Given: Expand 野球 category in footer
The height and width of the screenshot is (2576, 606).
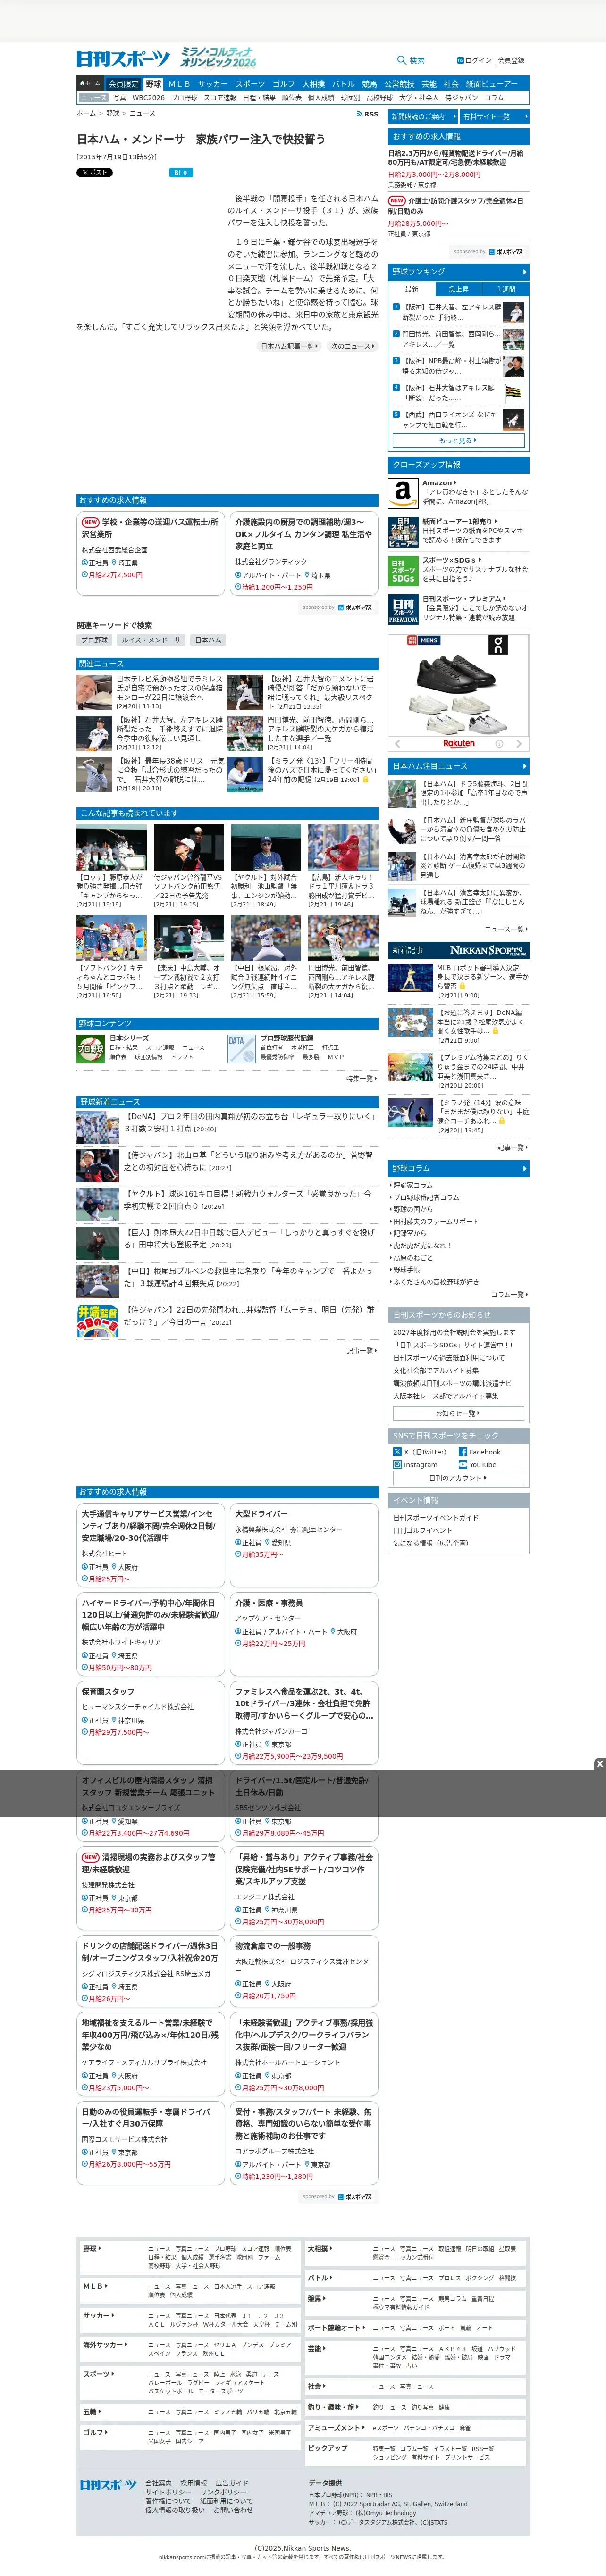Looking at the screenshot, I should pyautogui.click(x=92, y=2249).
